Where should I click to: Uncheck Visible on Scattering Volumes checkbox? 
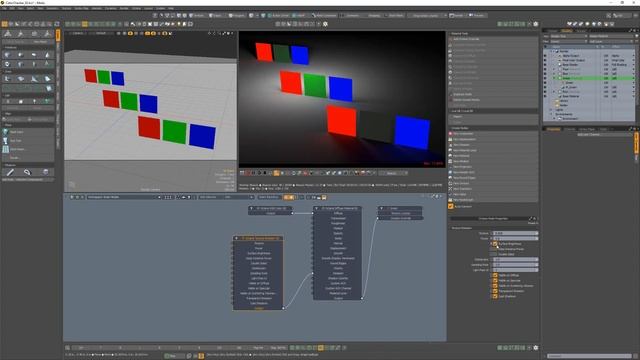pyautogui.click(x=495, y=286)
